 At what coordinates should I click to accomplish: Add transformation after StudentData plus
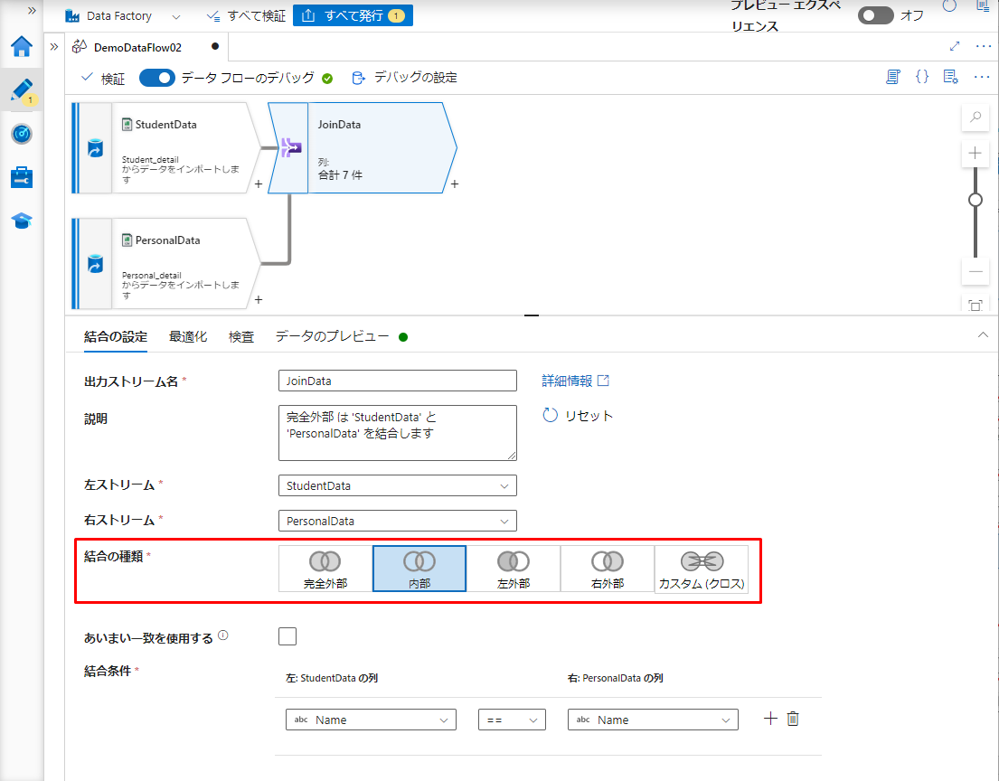coord(258,184)
